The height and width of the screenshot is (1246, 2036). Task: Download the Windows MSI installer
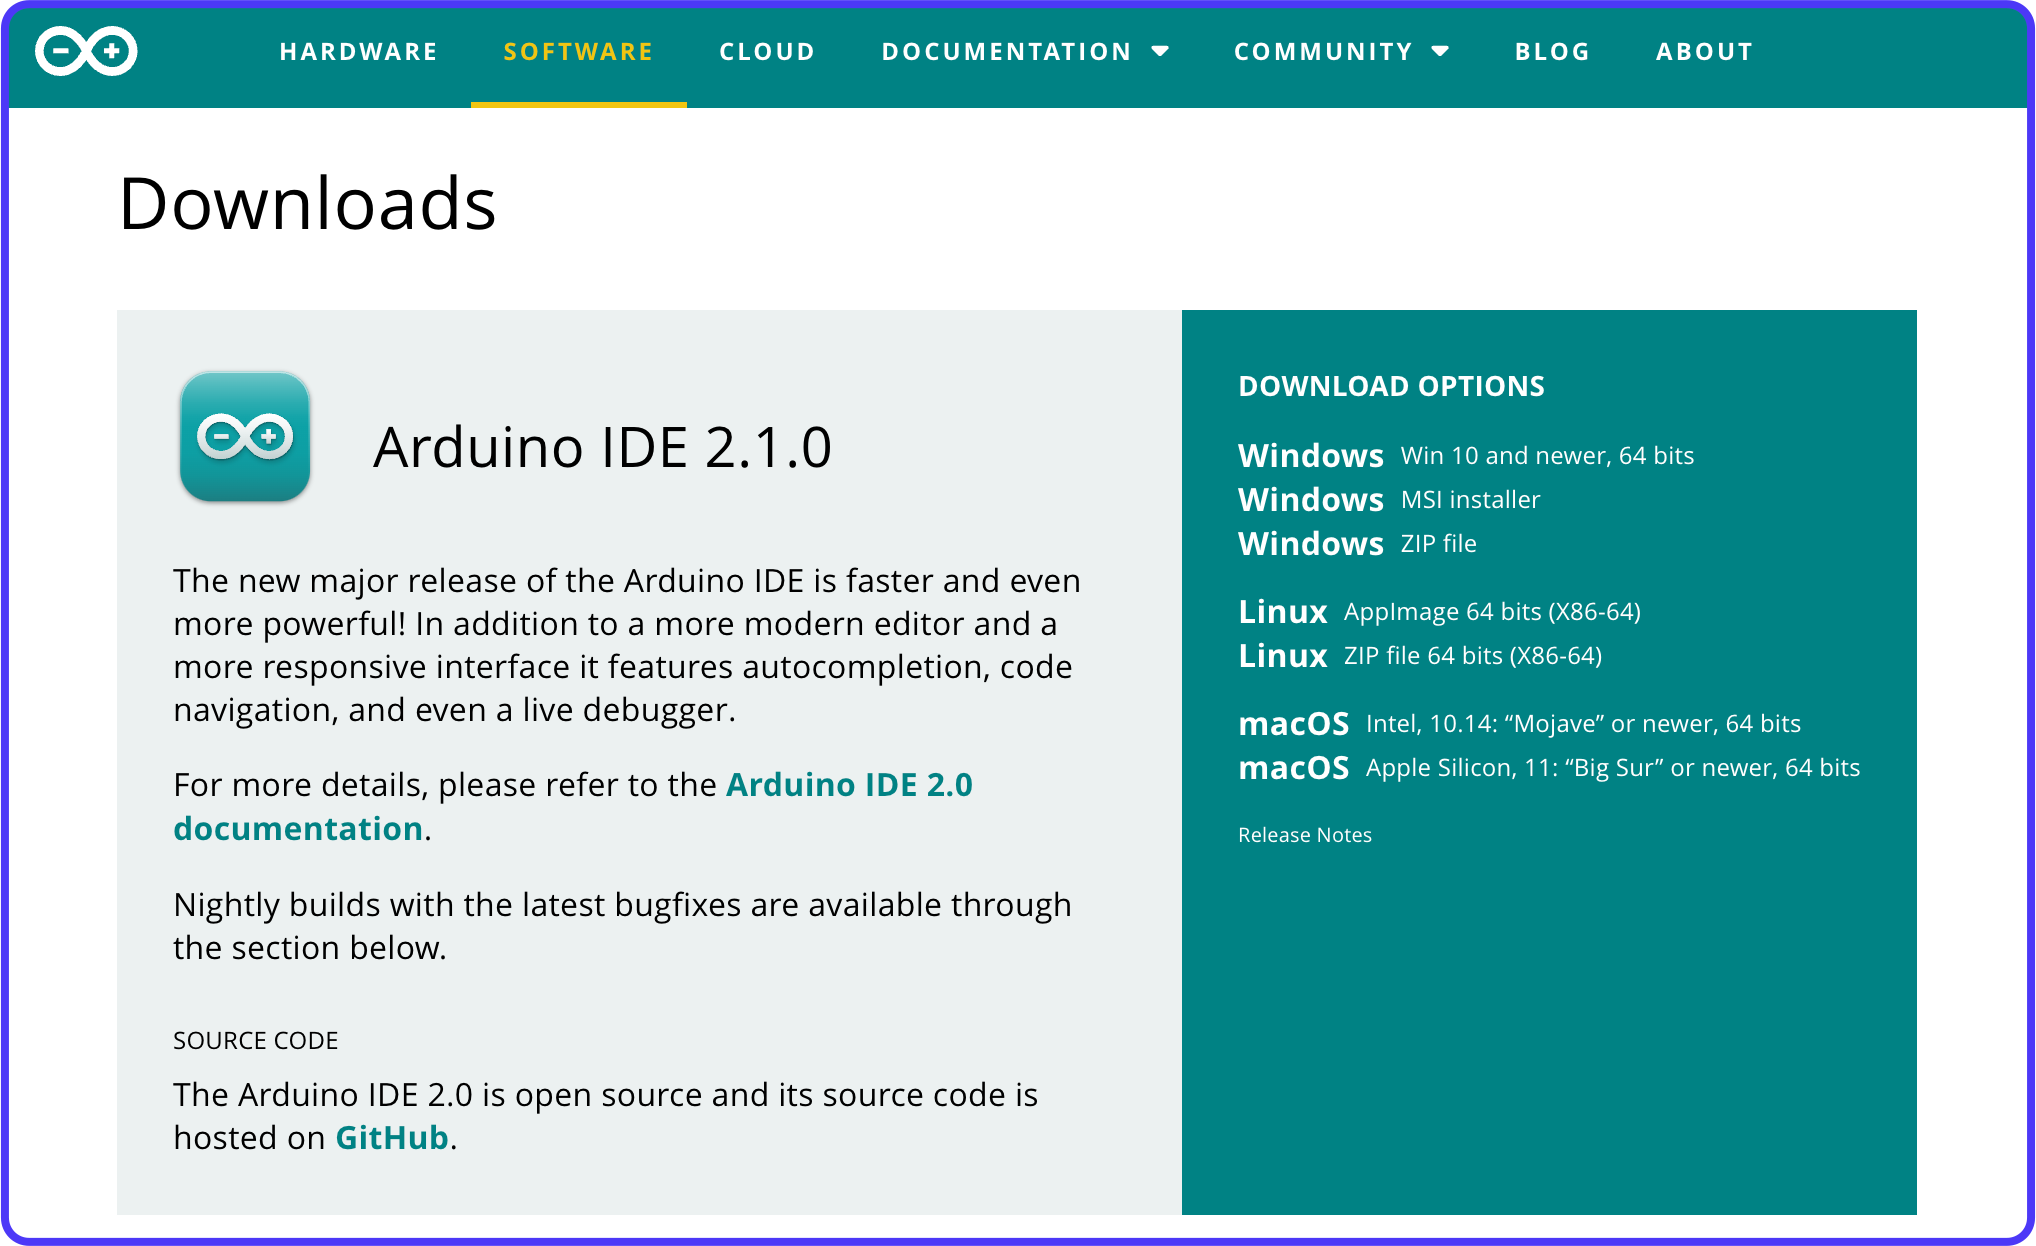[x=1388, y=500]
